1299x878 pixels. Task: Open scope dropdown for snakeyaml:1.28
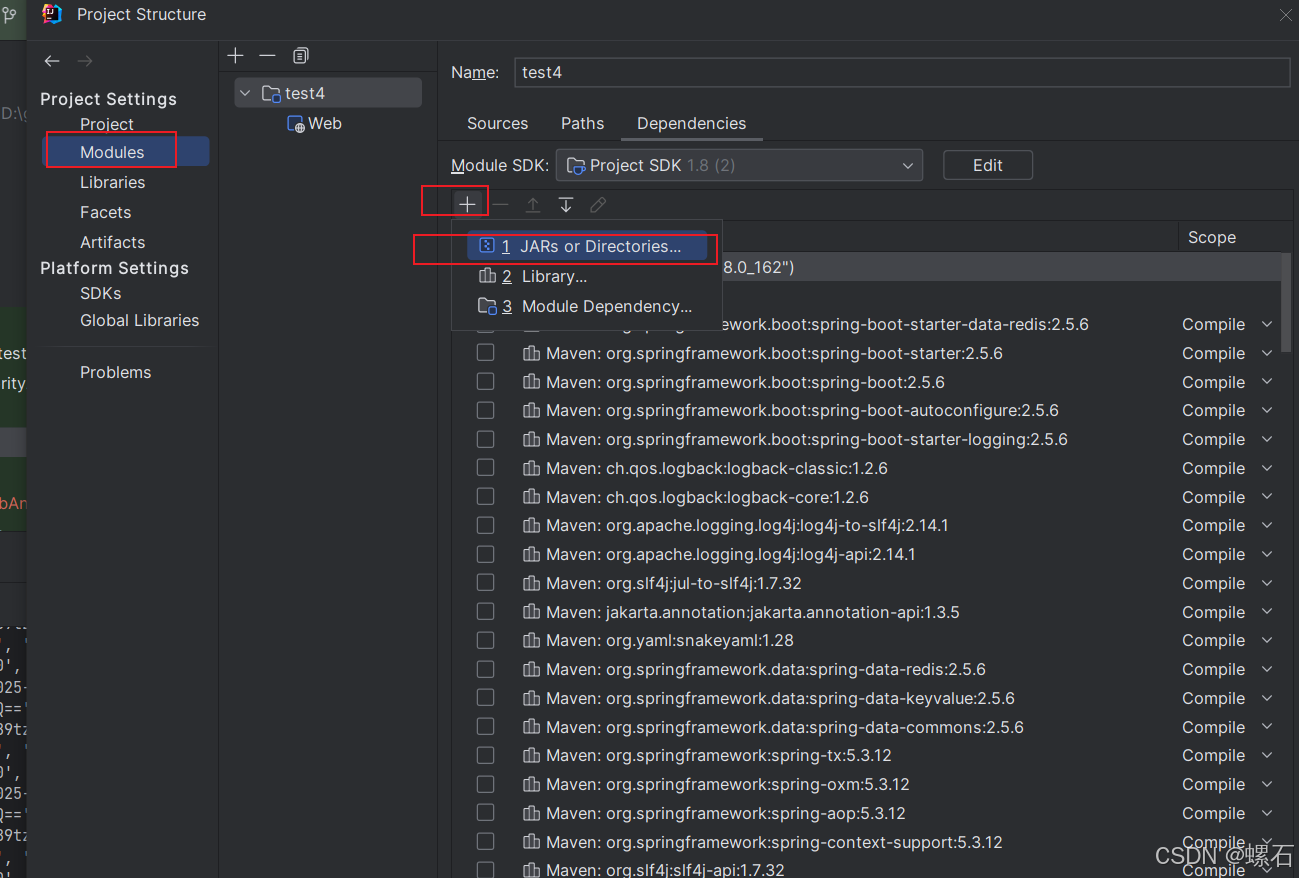[x=1267, y=640]
